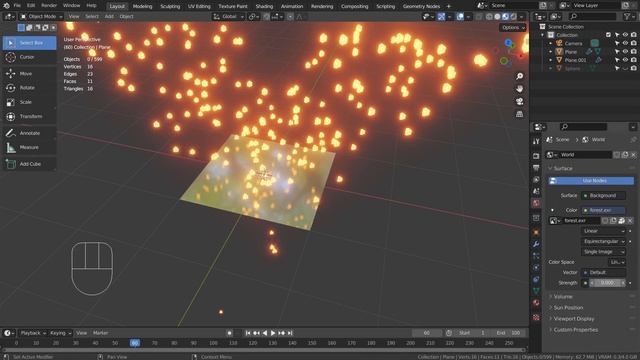Image resolution: width=640 pixels, height=360 pixels.
Task: Click the Background surface shader field
Action: (603, 196)
